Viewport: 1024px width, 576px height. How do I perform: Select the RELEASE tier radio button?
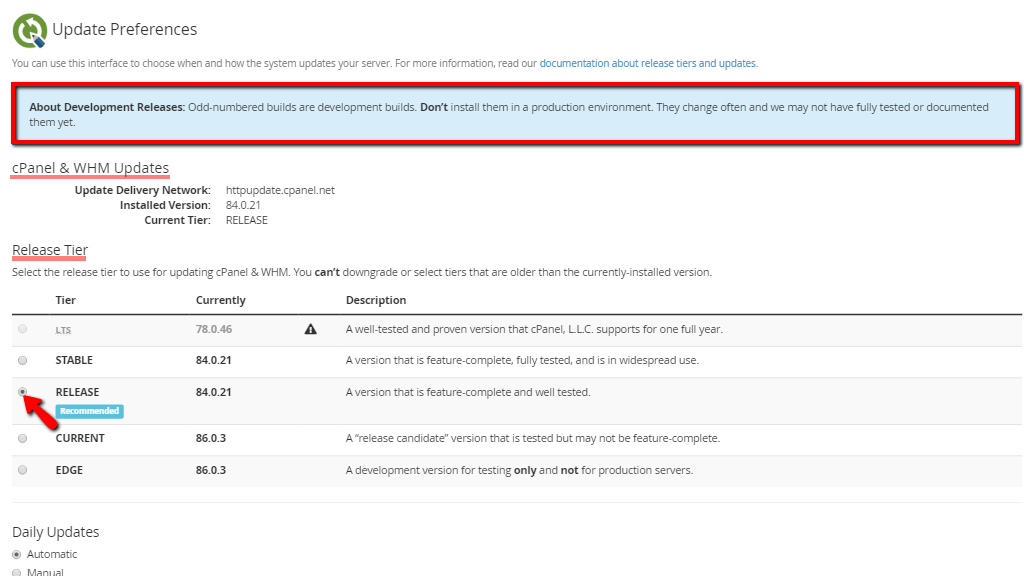coord(23,392)
